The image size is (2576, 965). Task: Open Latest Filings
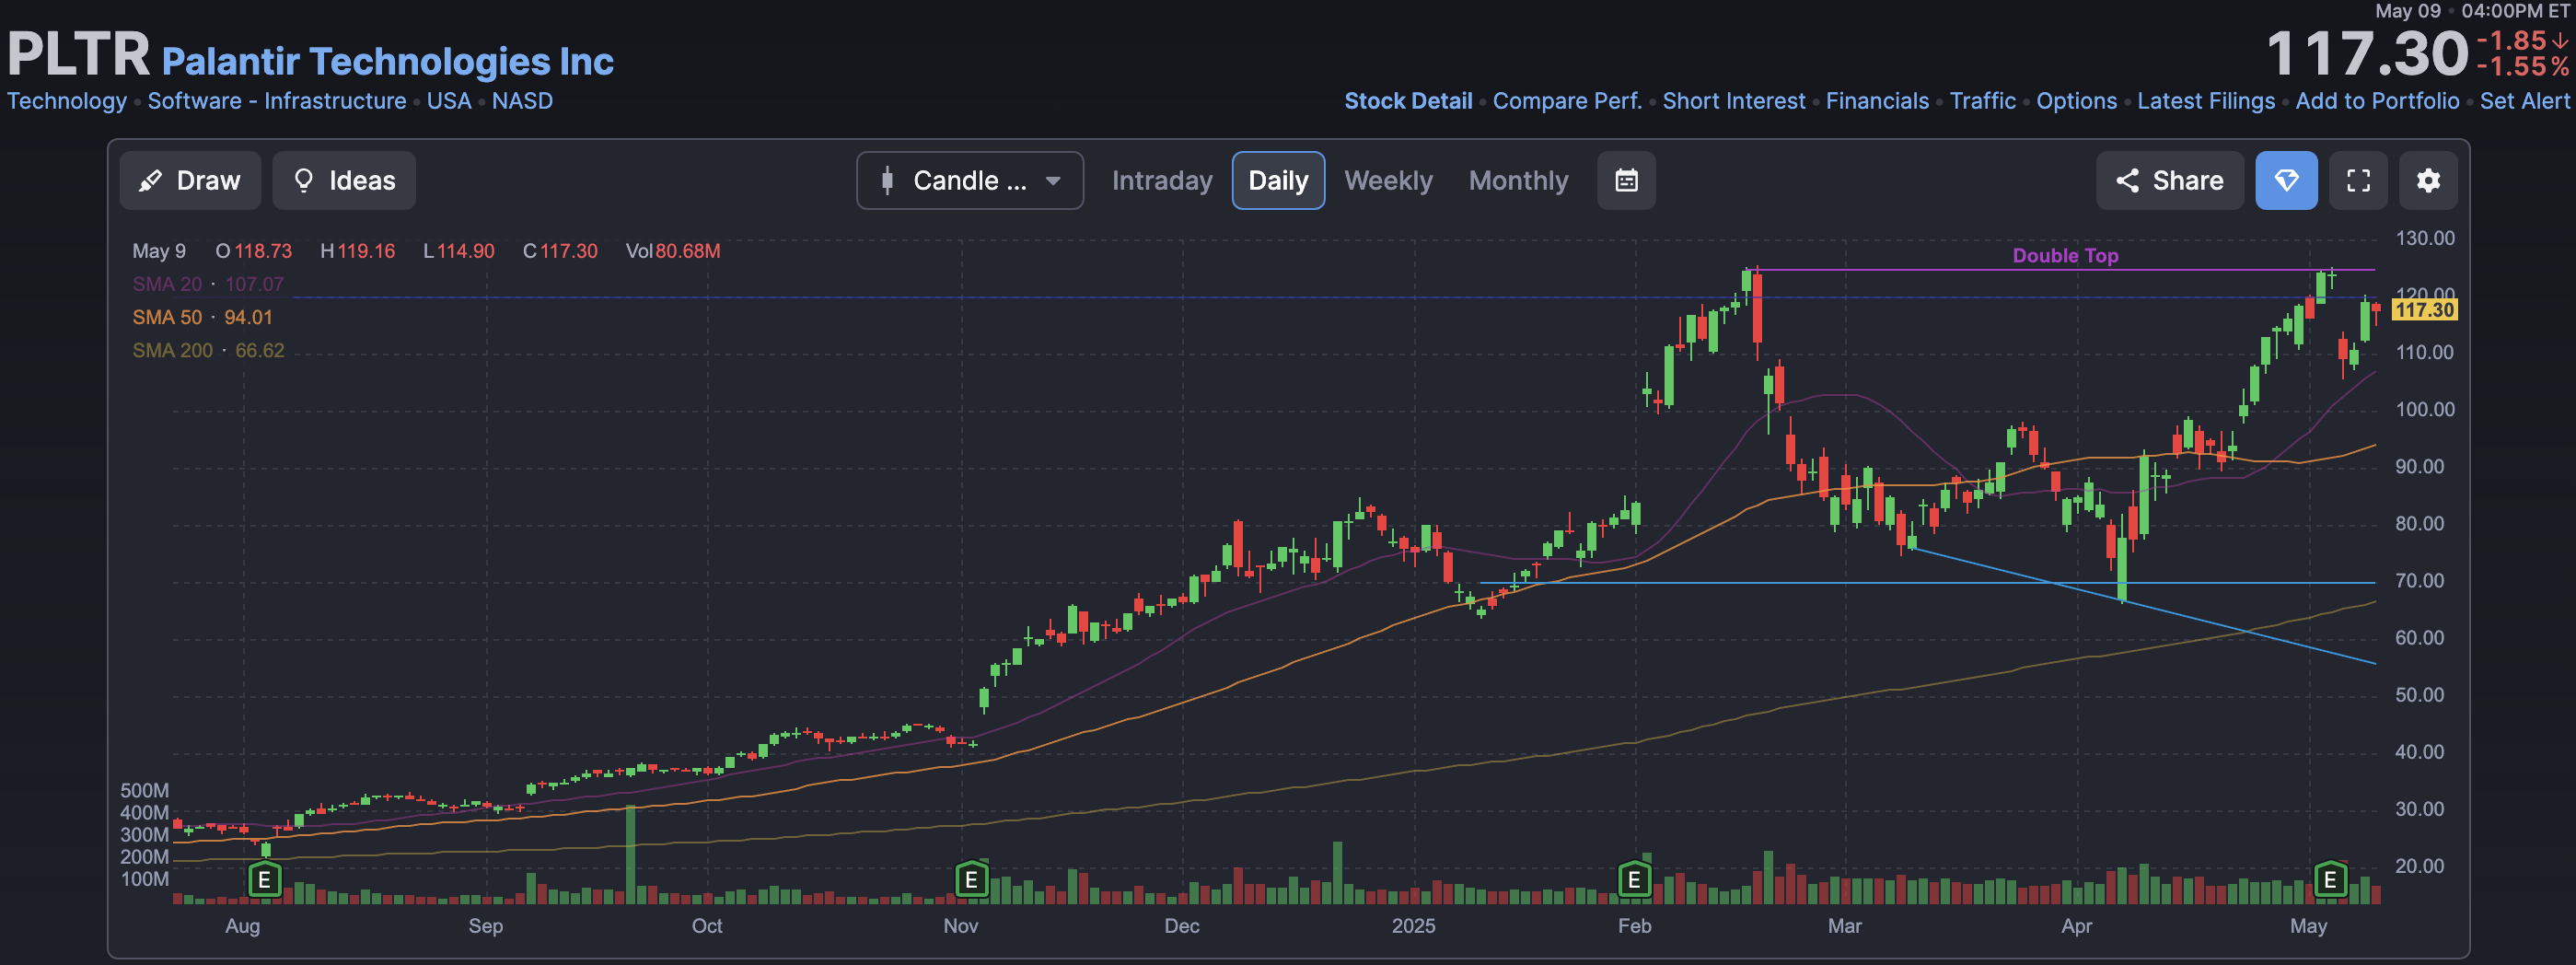coord(2205,101)
